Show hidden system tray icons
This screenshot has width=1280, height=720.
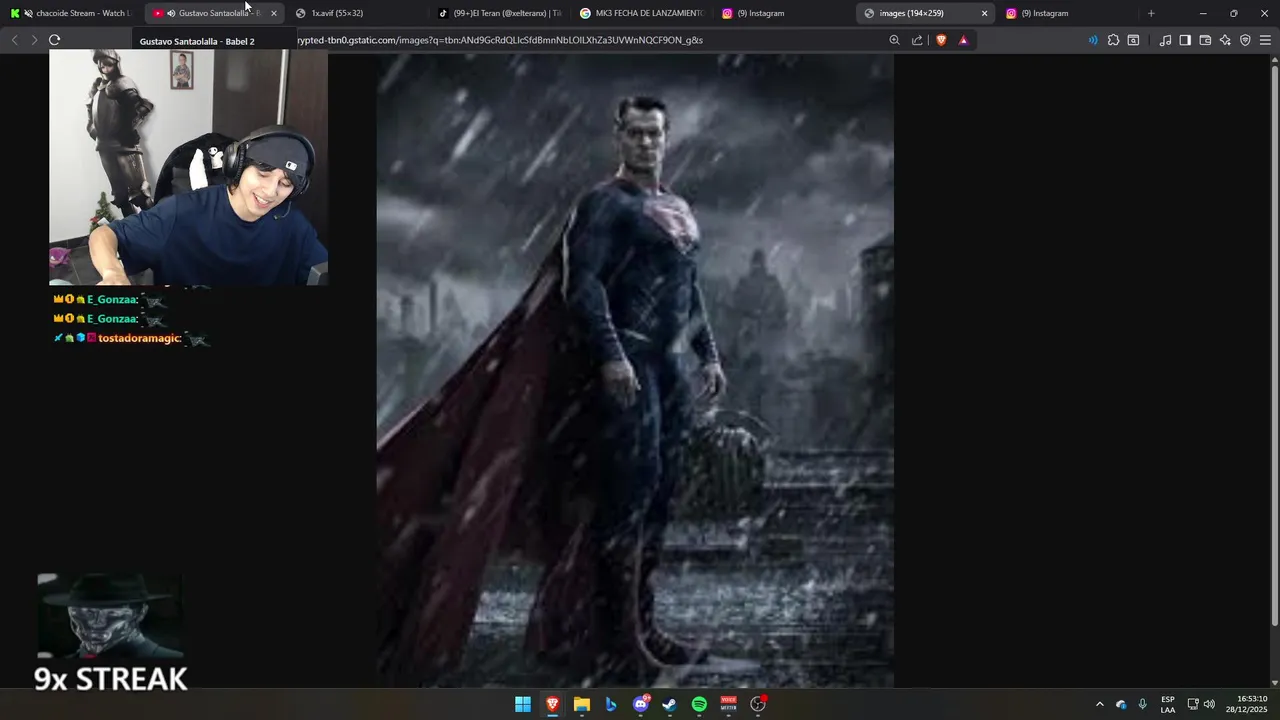(1100, 704)
